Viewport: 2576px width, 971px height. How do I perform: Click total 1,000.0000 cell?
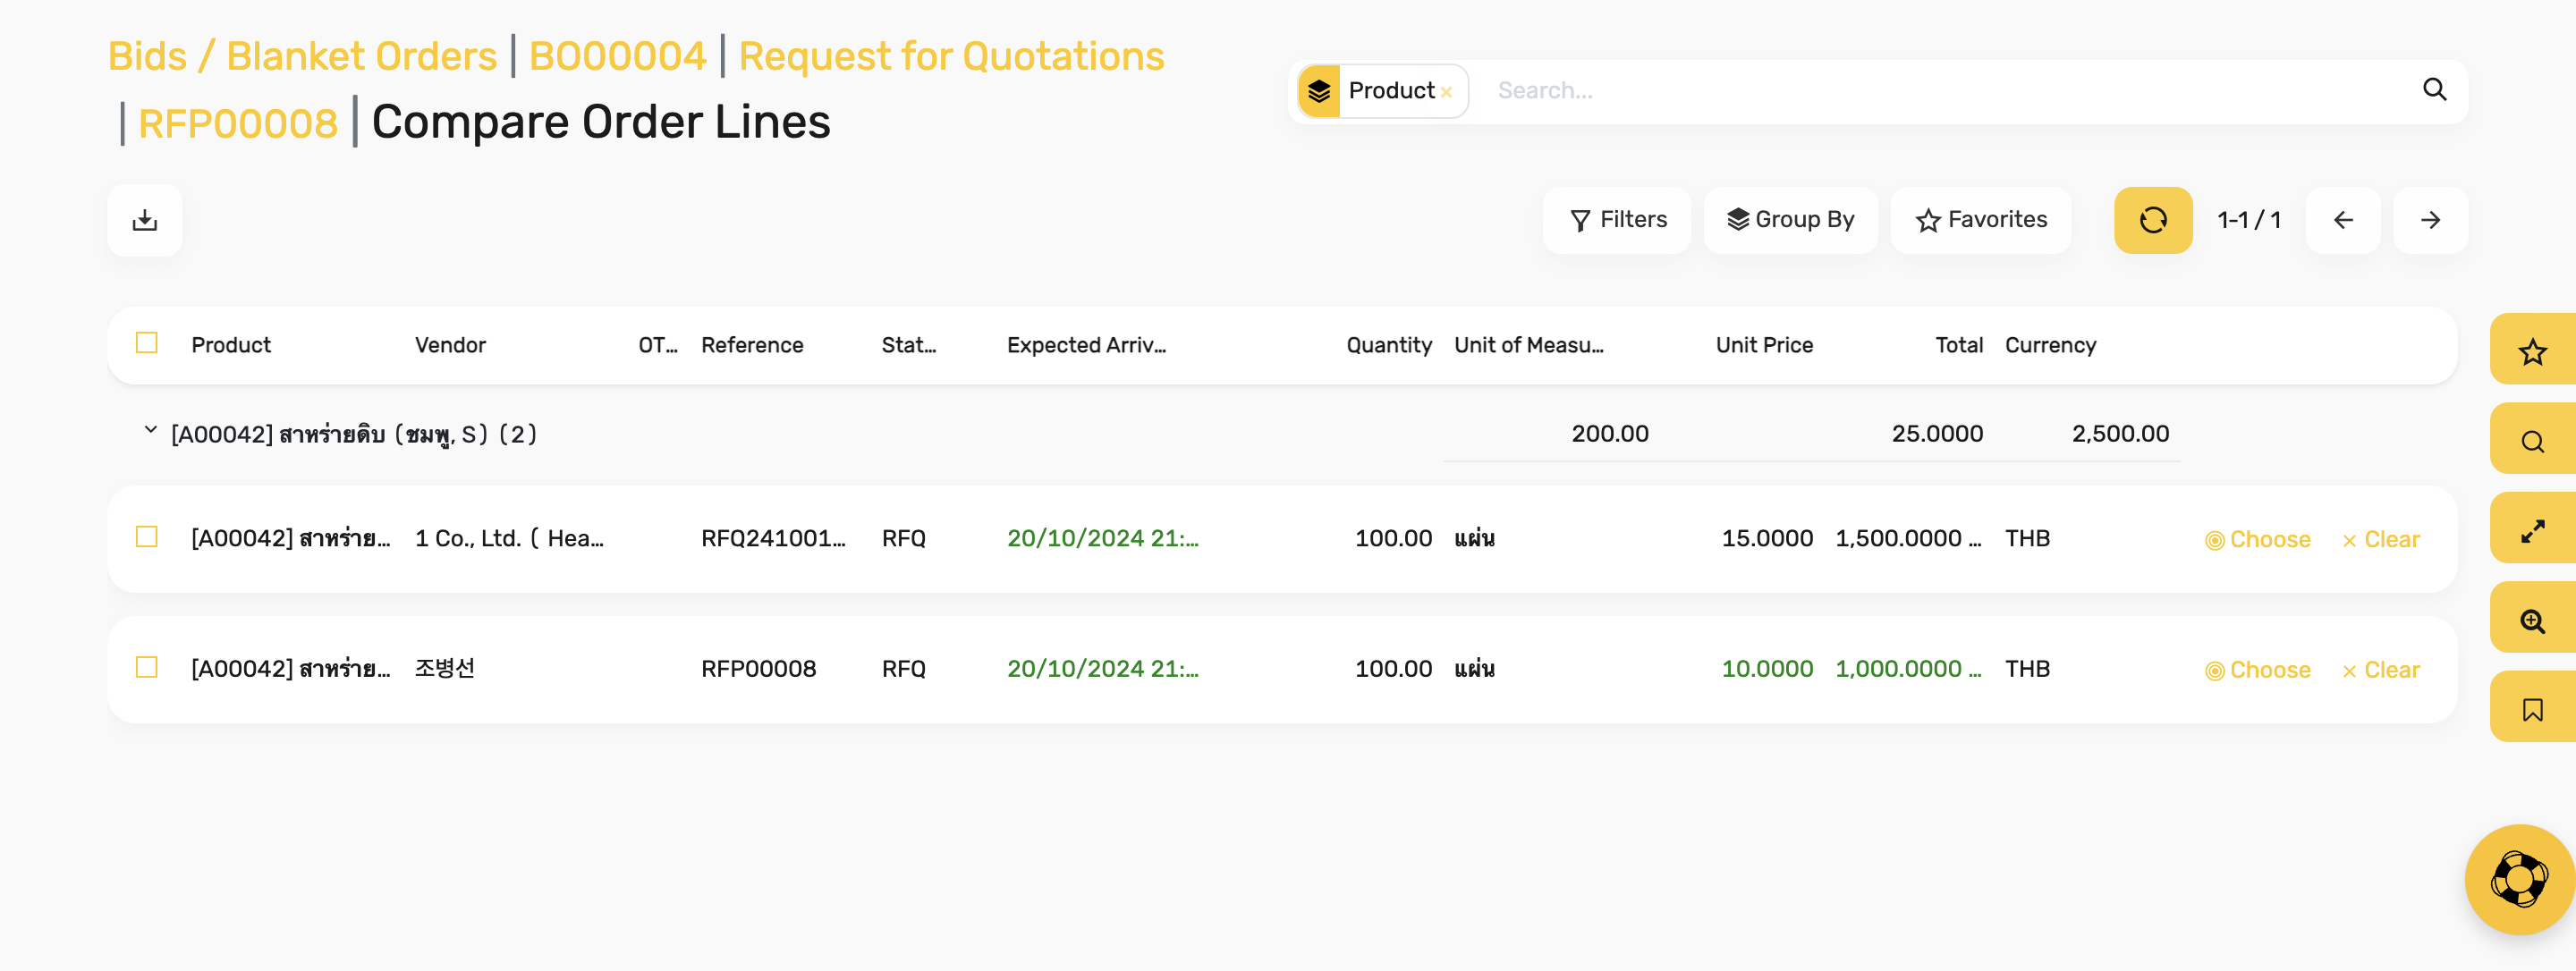(1908, 668)
